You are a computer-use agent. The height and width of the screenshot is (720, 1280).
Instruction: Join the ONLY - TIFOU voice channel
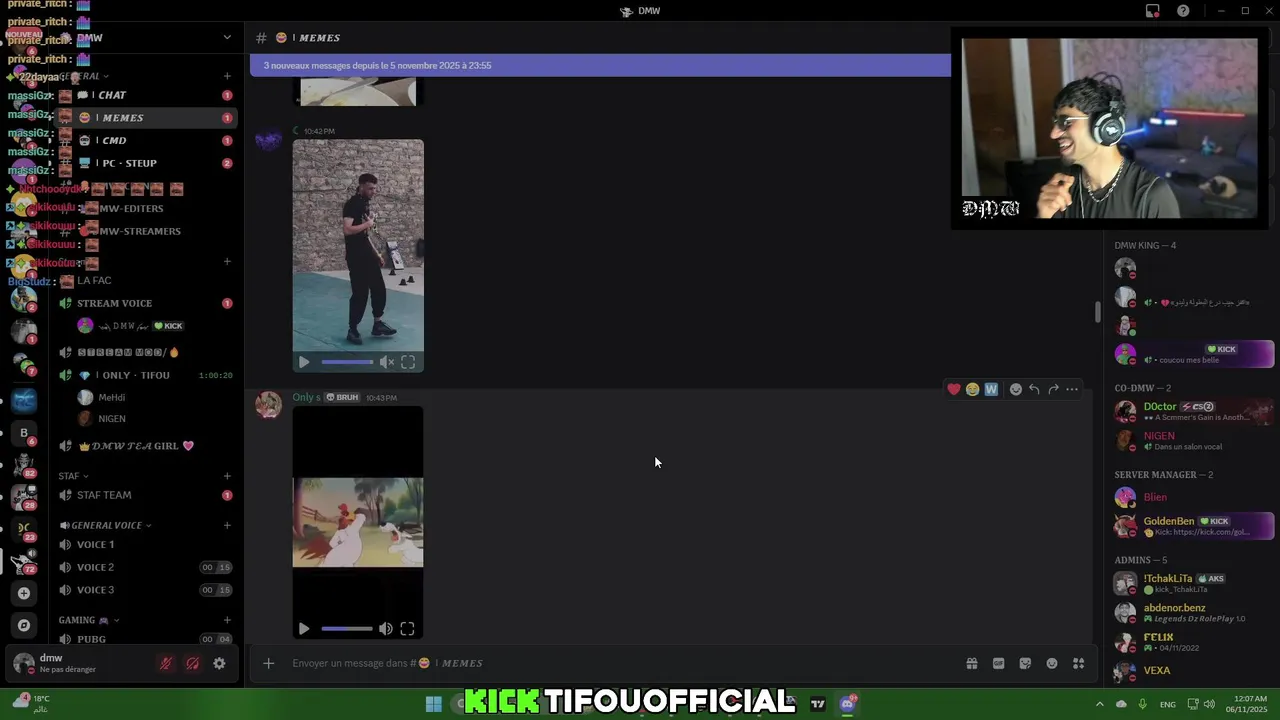pyautogui.click(x=147, y=375)
